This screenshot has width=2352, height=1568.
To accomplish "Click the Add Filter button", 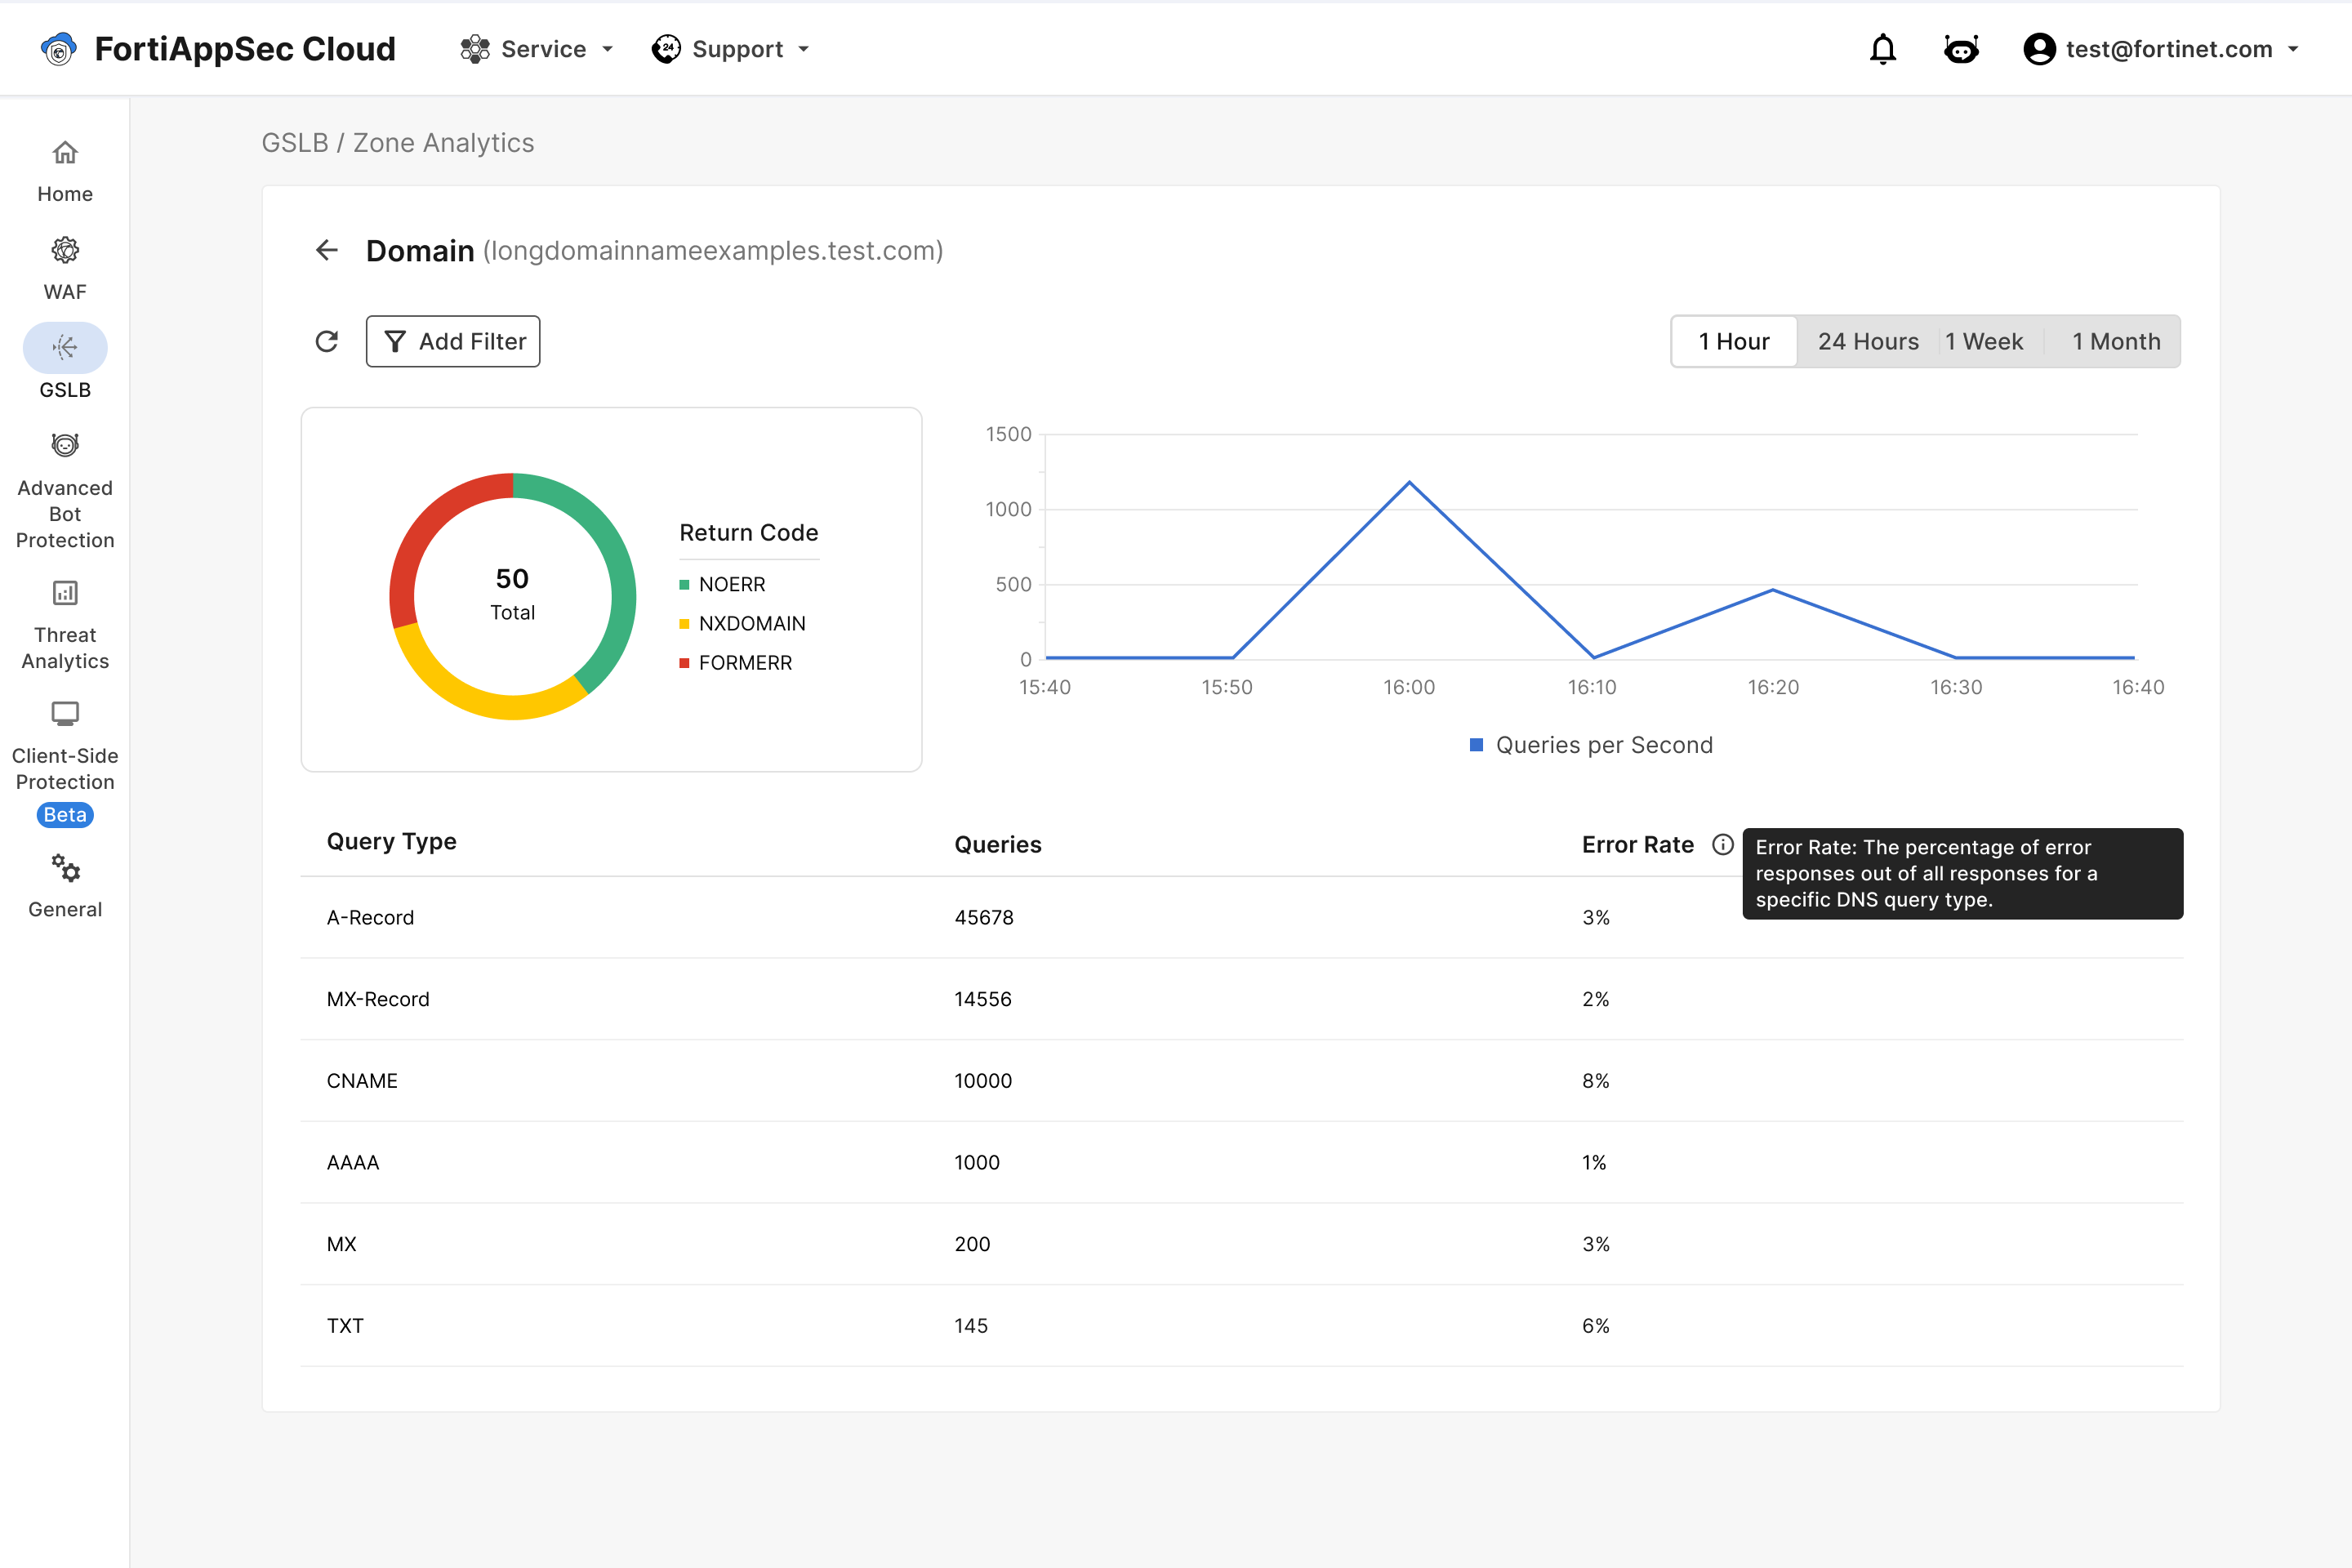I will pos(453,342).
